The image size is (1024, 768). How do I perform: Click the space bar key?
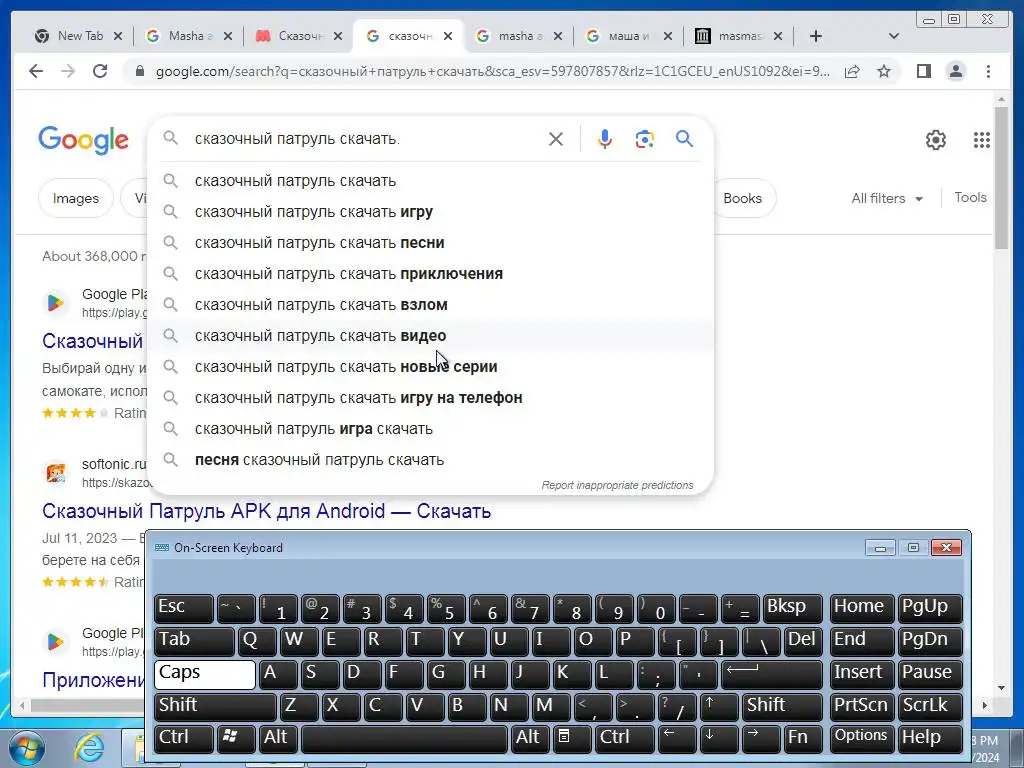pyautogui.click(x=404, y=737)
